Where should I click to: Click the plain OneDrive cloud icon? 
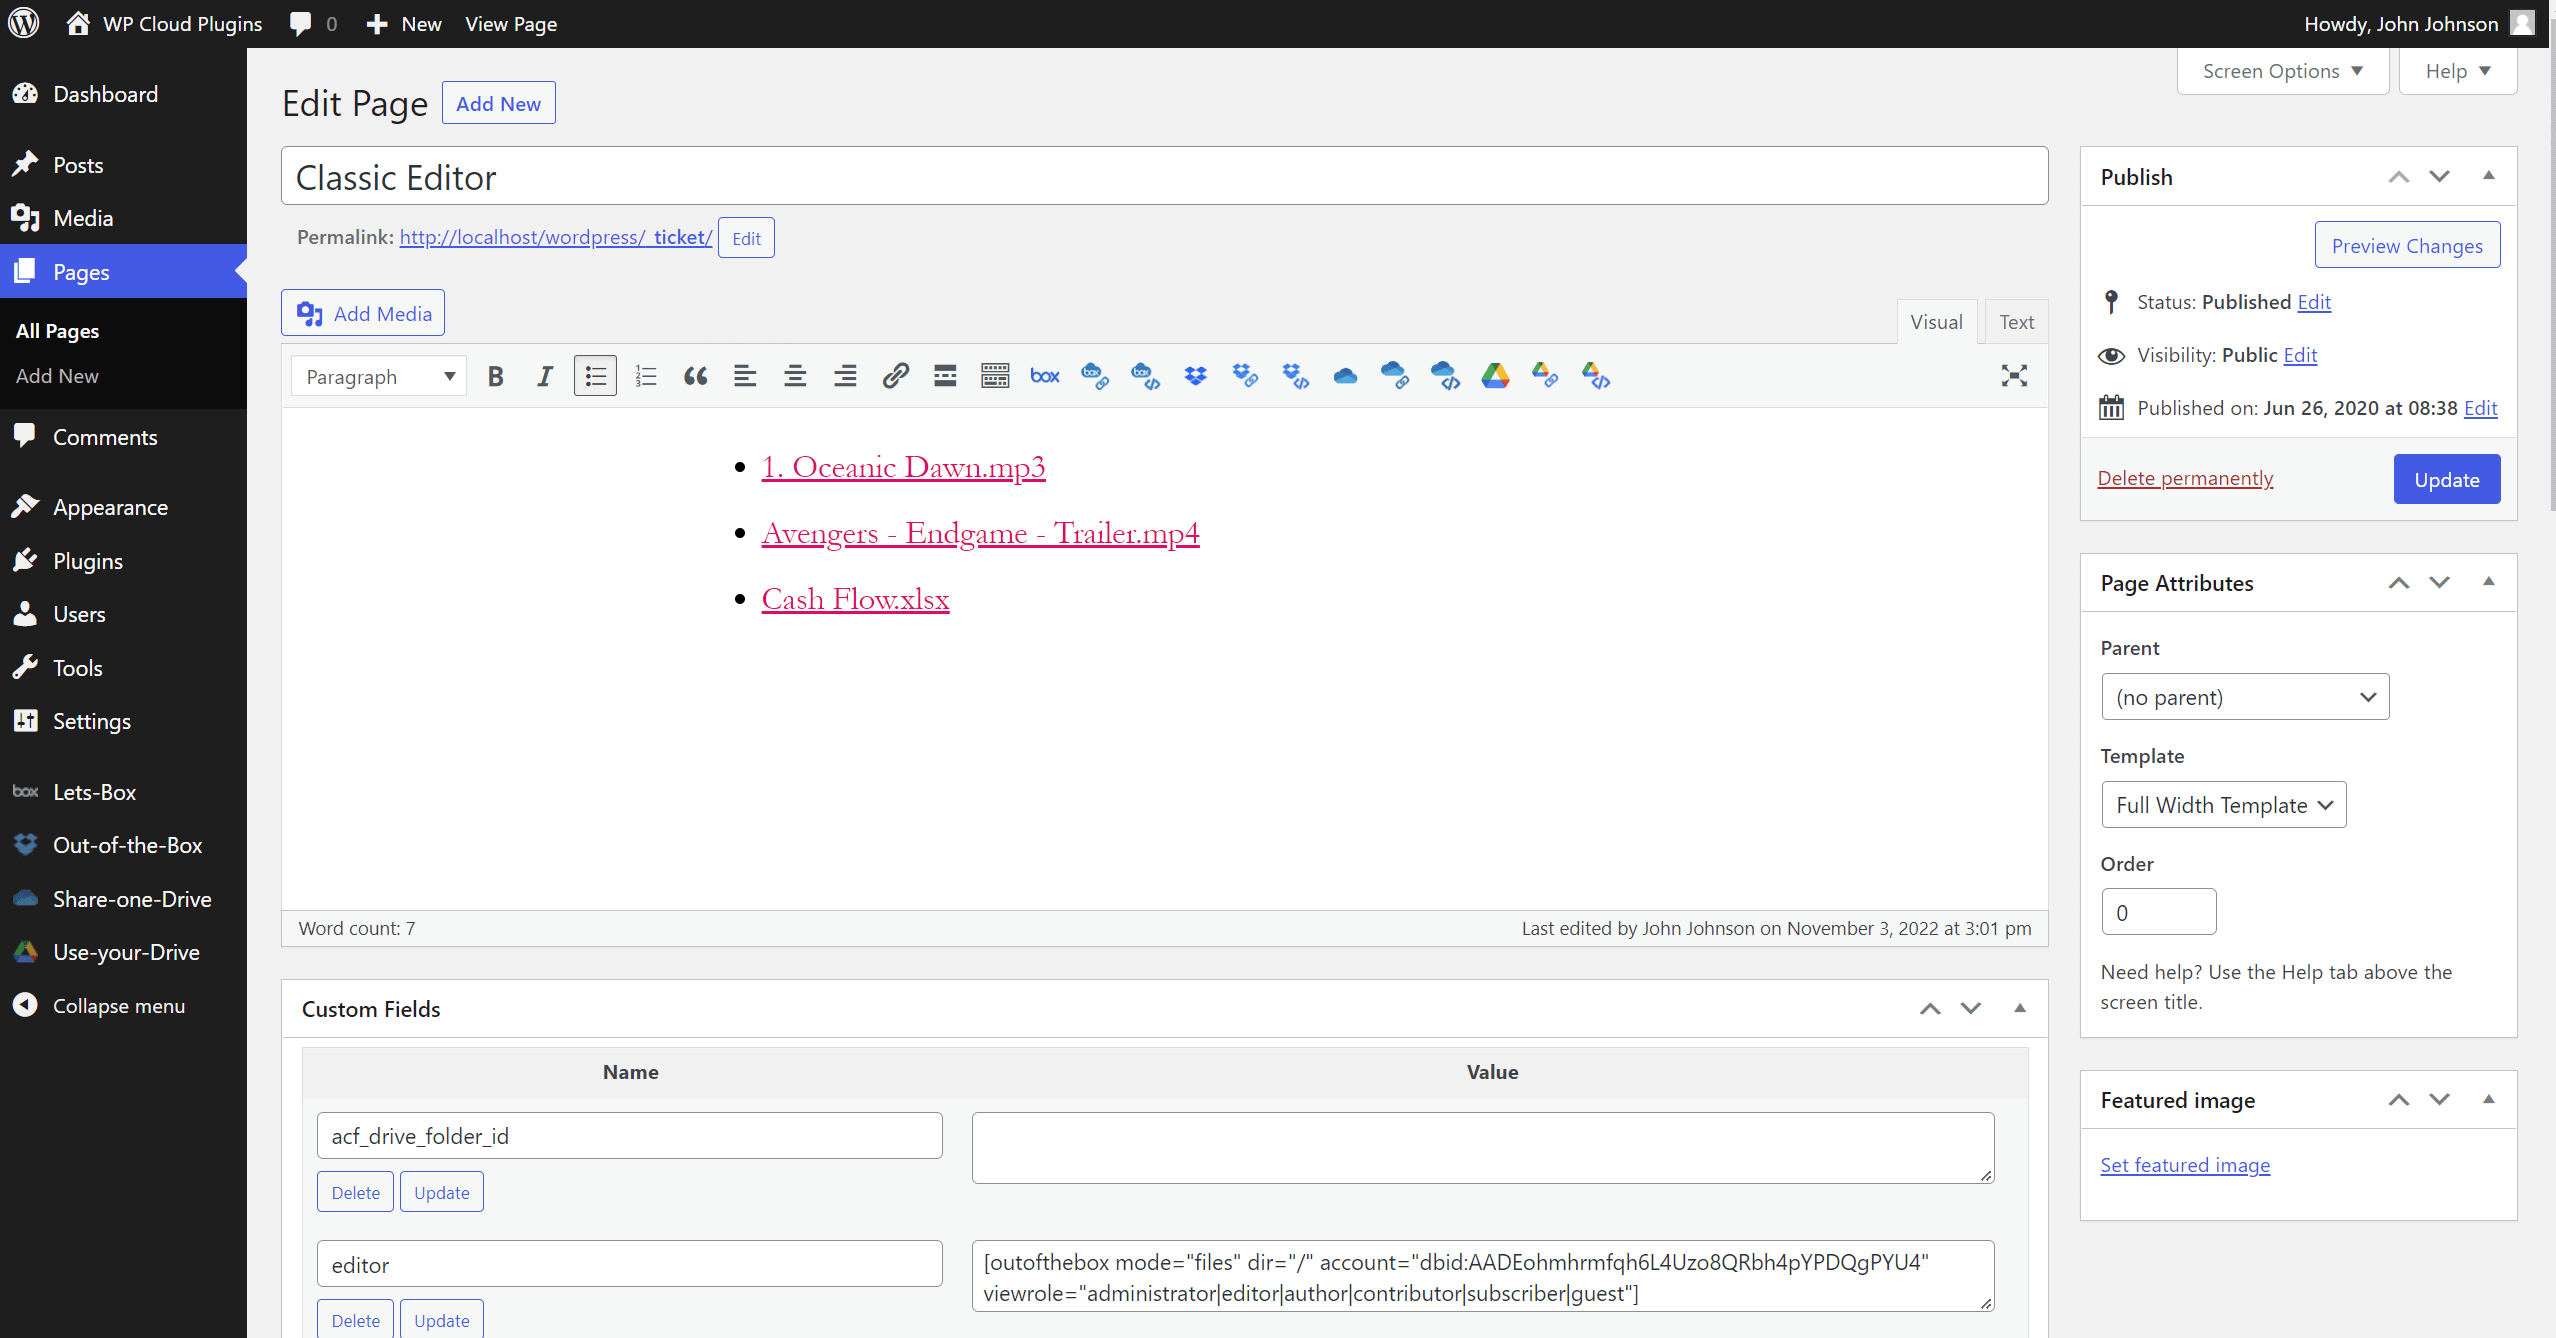[x=1345, y=376]
